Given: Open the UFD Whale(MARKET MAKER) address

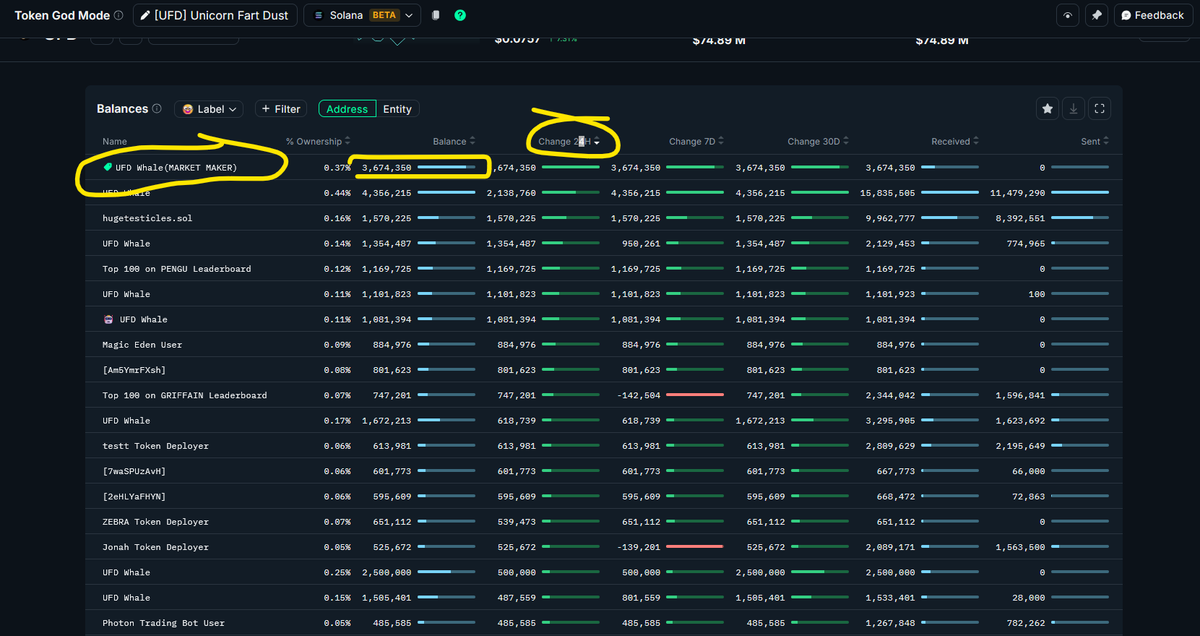Looking at the screenshot, I should click(x=176, y=167).
